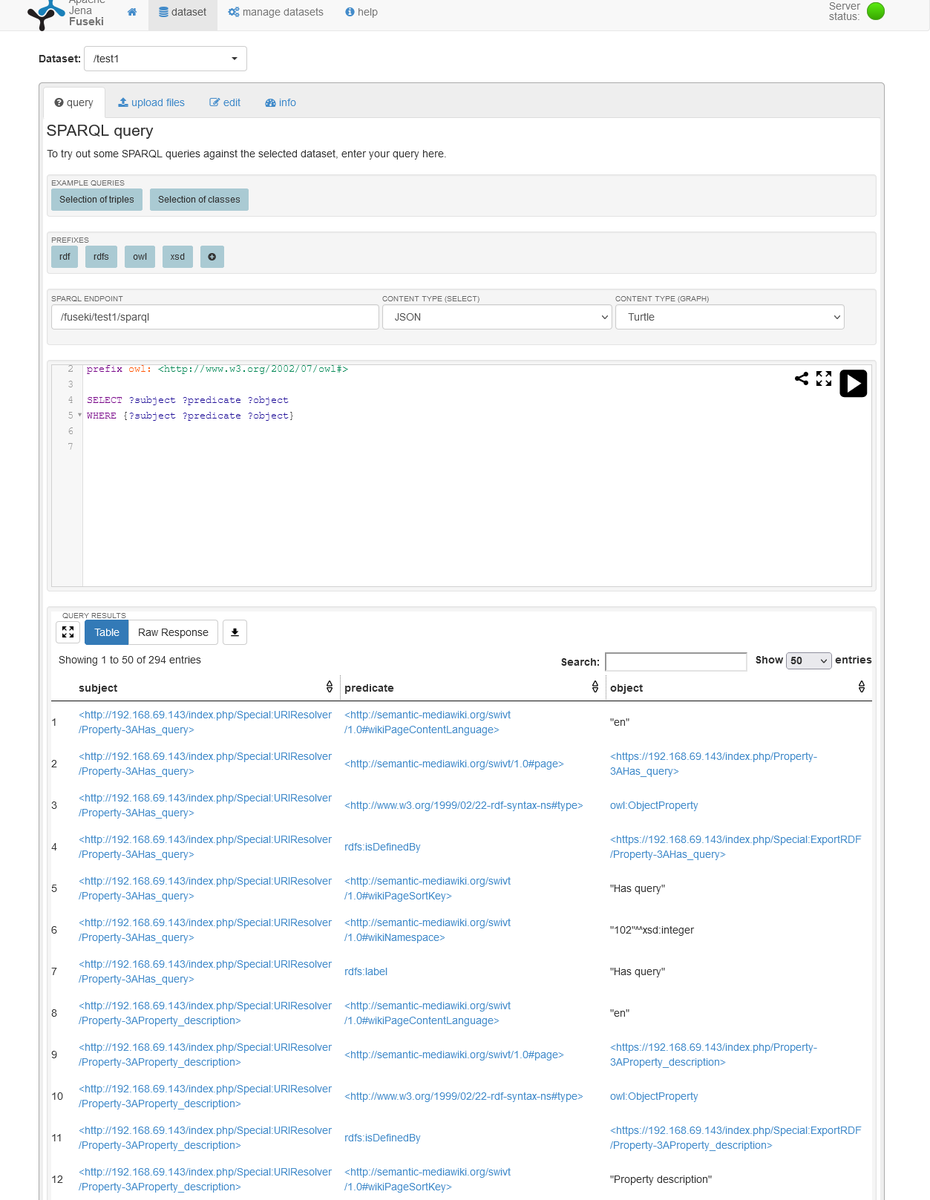Click the results Search field

[x=676, y=661]
